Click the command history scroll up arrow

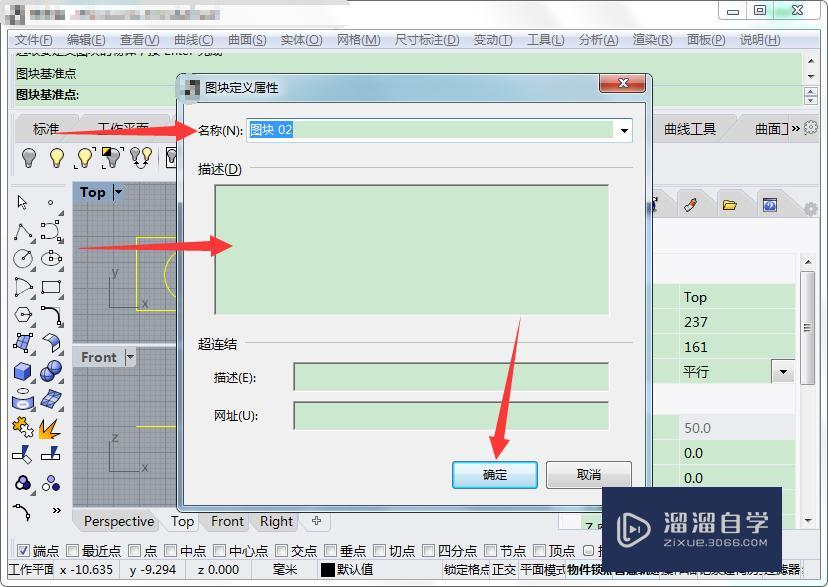click(x=811, y=61)
